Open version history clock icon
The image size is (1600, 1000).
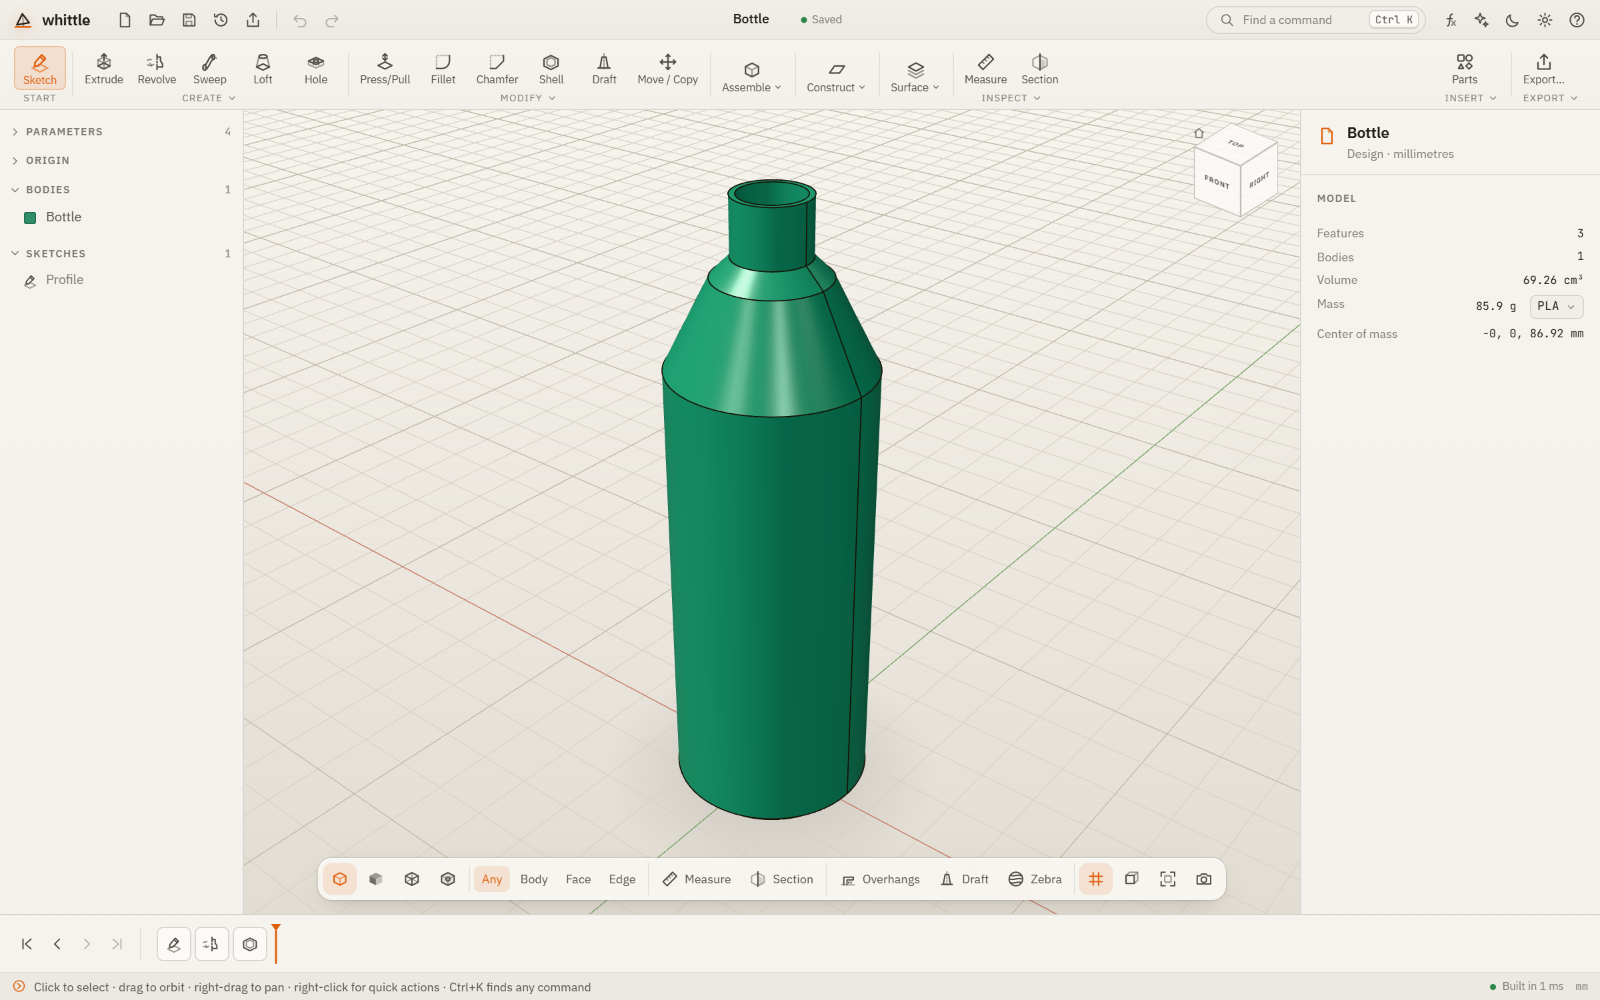221,20
